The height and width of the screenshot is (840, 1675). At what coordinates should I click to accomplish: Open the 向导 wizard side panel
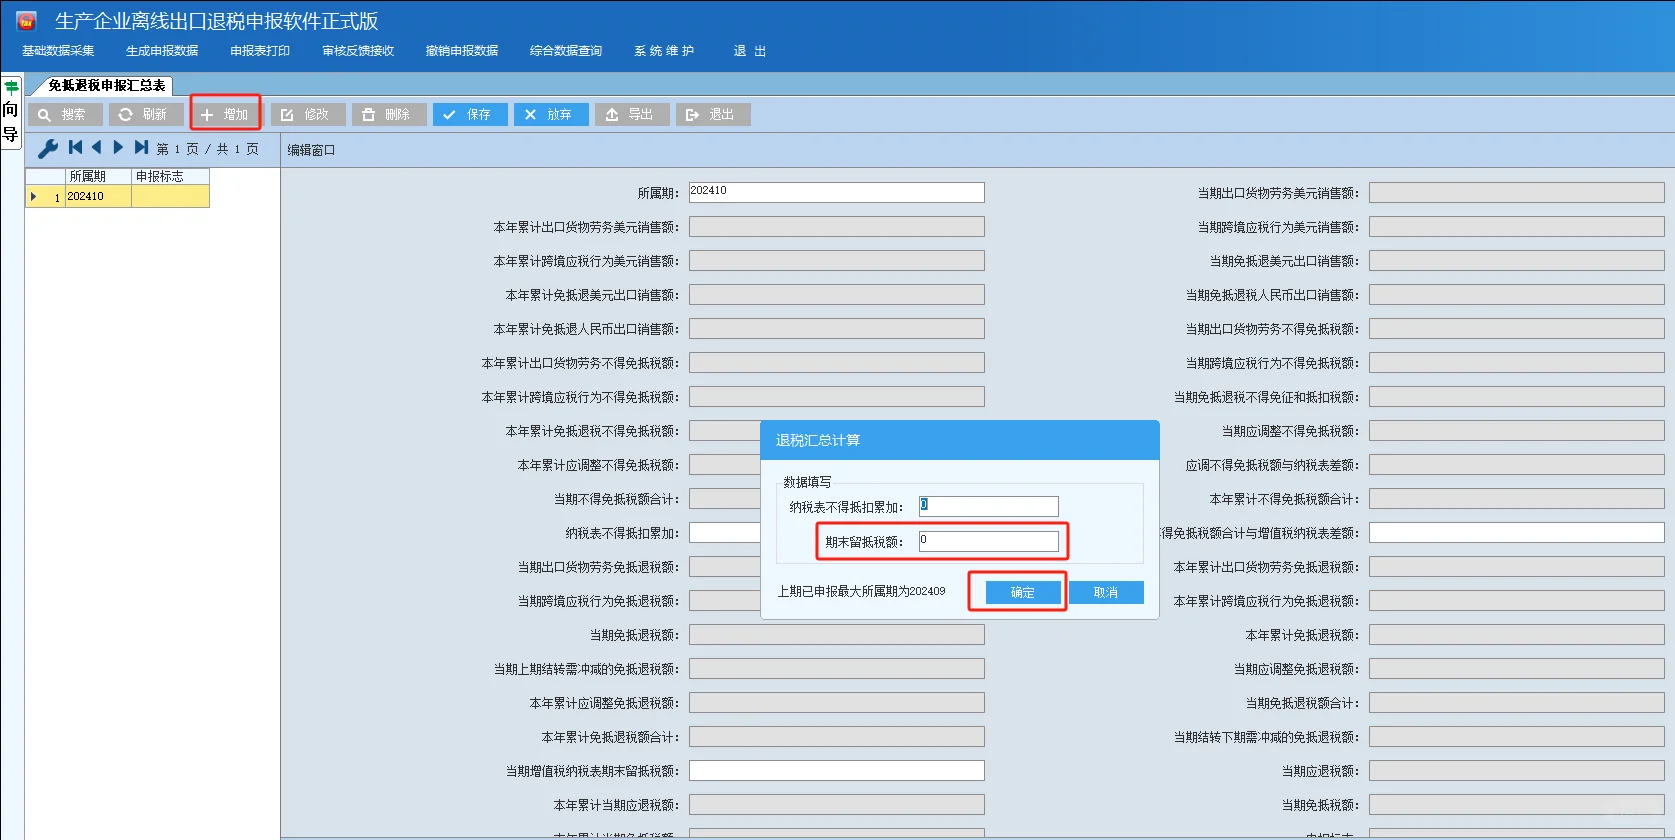pos(11,111)
